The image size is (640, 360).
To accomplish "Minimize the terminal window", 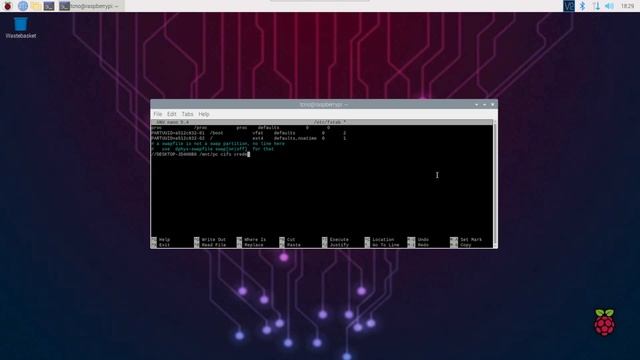I will (476, 104).
